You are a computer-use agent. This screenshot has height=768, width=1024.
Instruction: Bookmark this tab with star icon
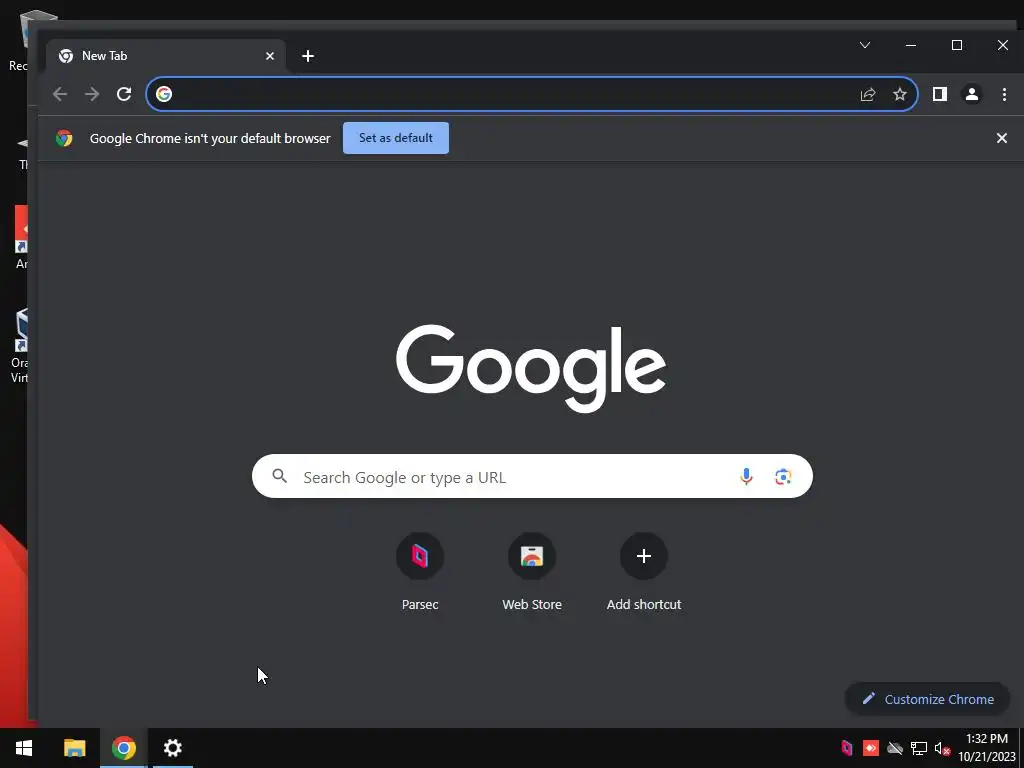[900, 94]
